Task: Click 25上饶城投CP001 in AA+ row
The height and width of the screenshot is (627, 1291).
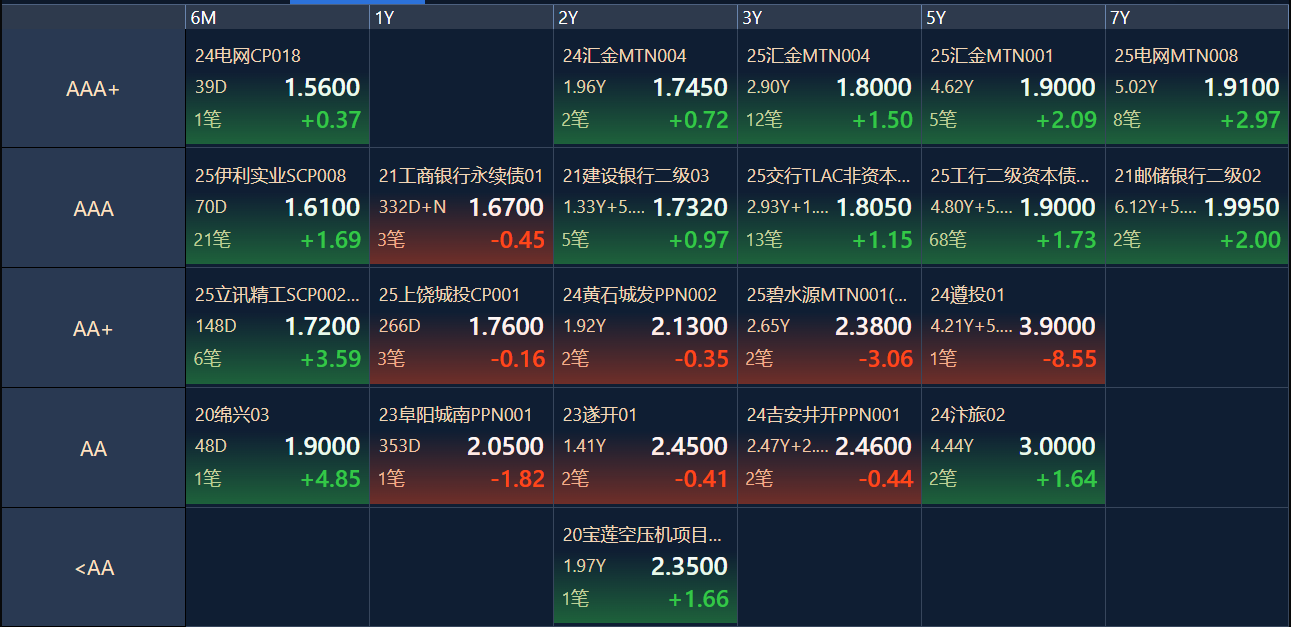Action: [461, 327]
